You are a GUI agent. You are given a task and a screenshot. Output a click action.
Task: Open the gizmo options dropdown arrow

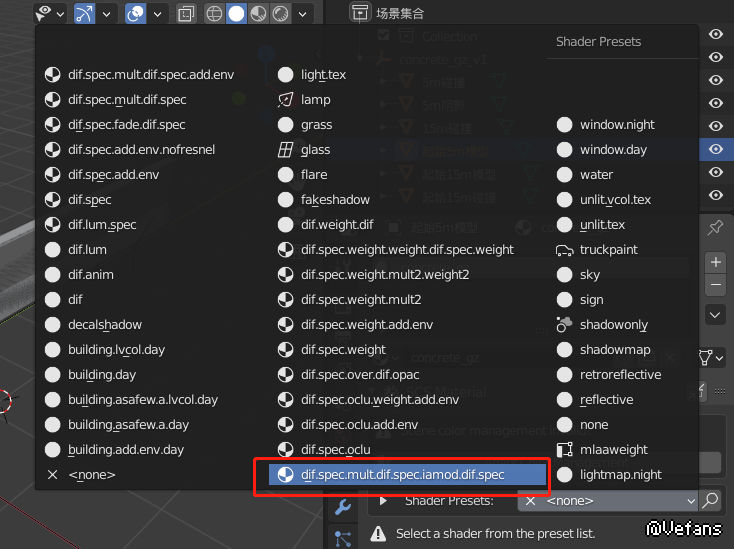(x=107, y=14)
